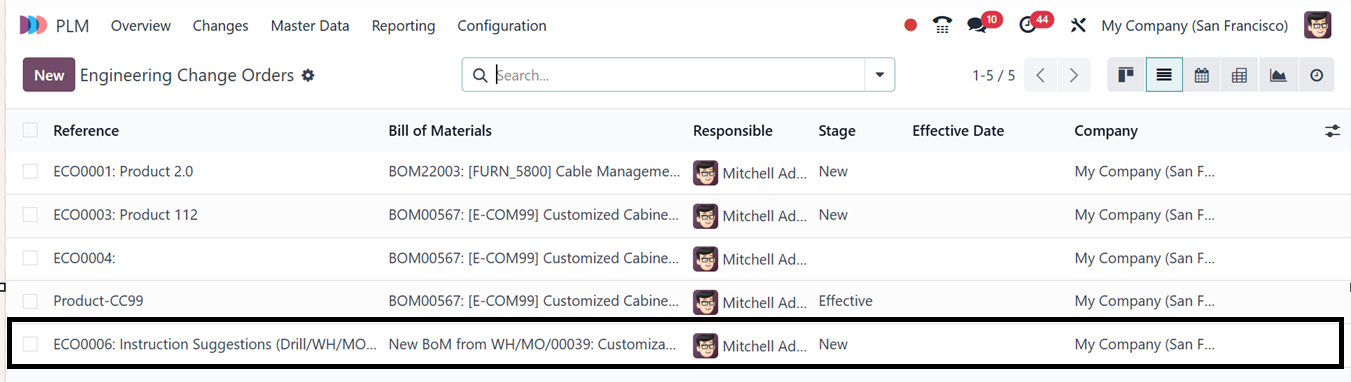Open the user avatar menu
The width and height of the screenshot is (1351, 382).
(x=1318, y=25)
